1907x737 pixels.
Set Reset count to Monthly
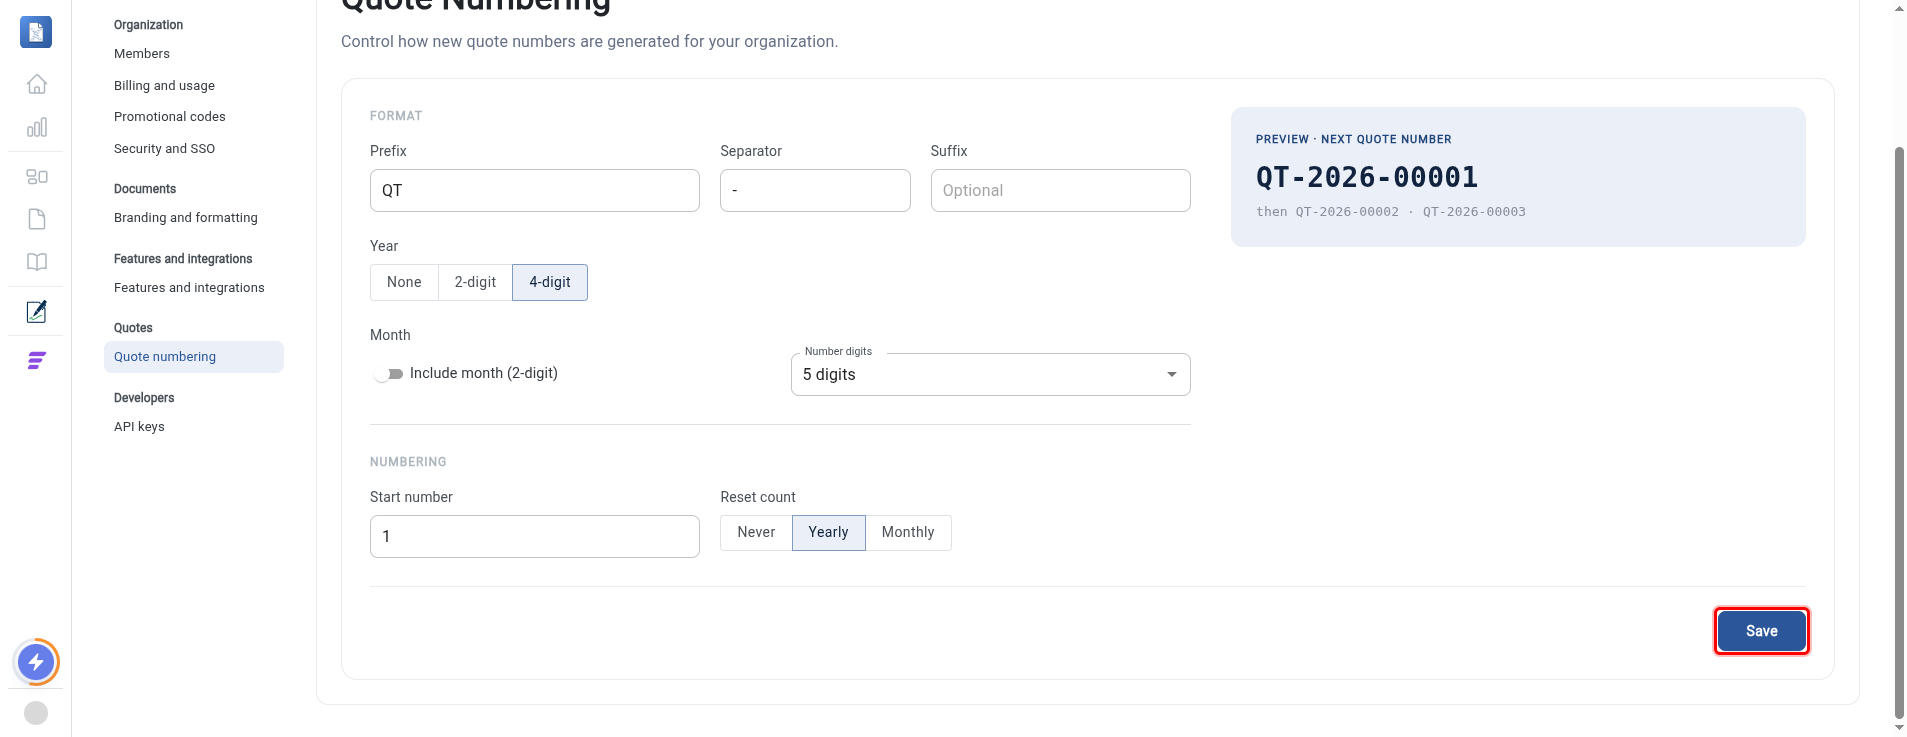pyautogui.click(x=908, y=533)
